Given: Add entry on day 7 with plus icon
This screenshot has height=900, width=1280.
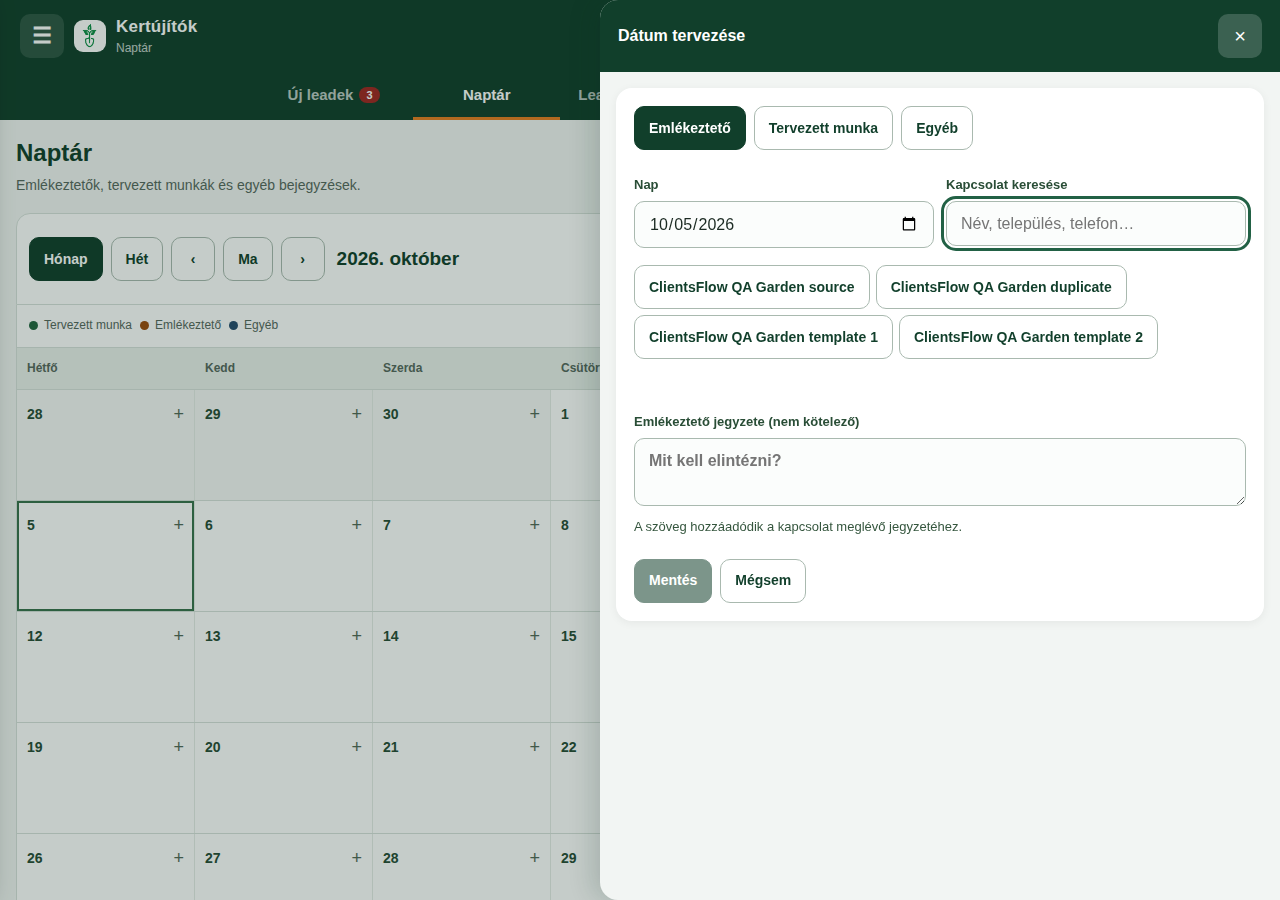Looking at the screenshot, I should [535, 524].
